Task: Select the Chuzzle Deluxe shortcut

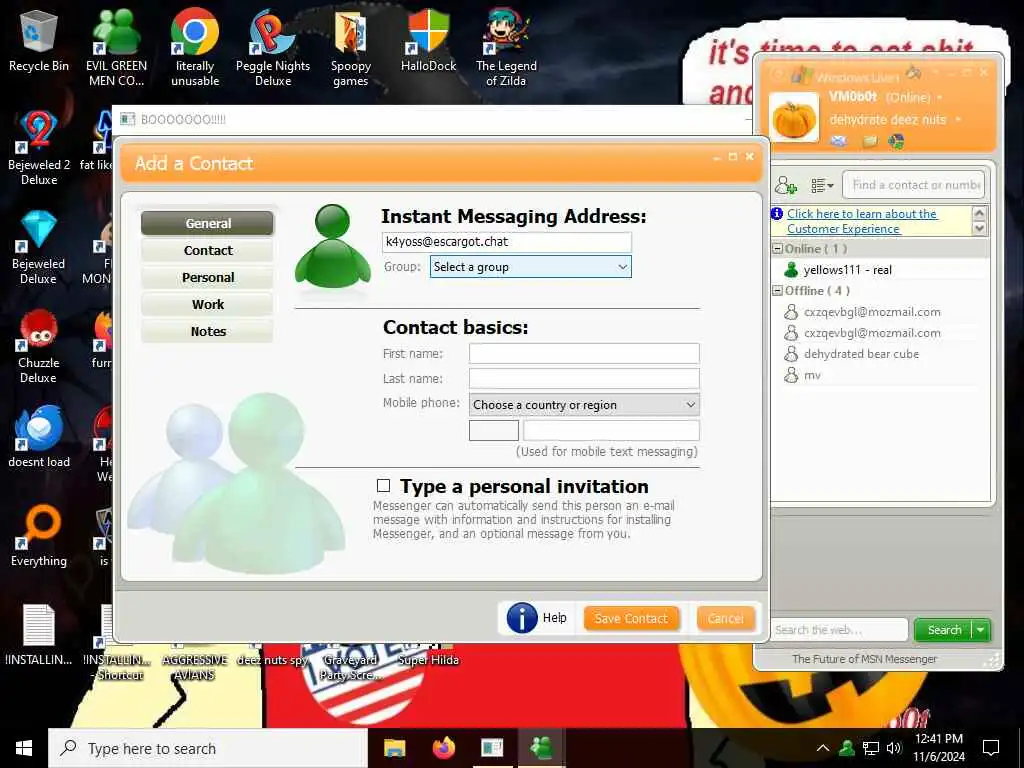Action: (39, 346)
